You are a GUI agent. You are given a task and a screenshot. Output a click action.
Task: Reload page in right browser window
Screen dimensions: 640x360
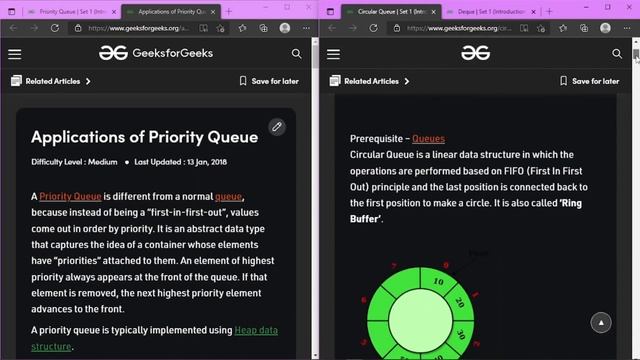click(x=373, y=28)
